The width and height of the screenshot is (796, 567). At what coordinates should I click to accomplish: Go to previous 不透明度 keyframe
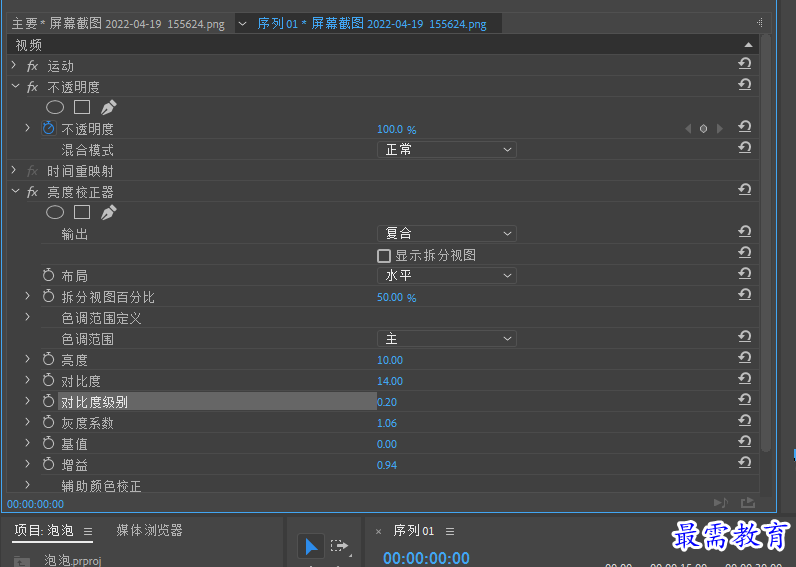tap(688, 128)
